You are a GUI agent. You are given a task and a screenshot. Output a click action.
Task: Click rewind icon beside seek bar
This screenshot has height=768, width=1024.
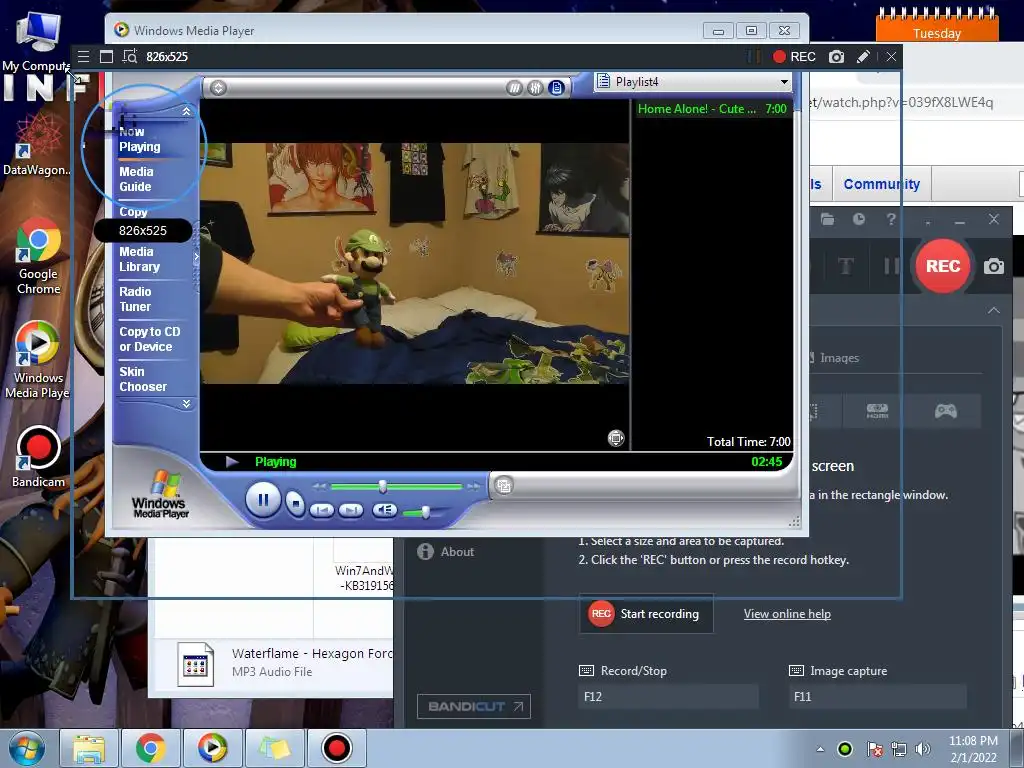[x=319, y=487]
